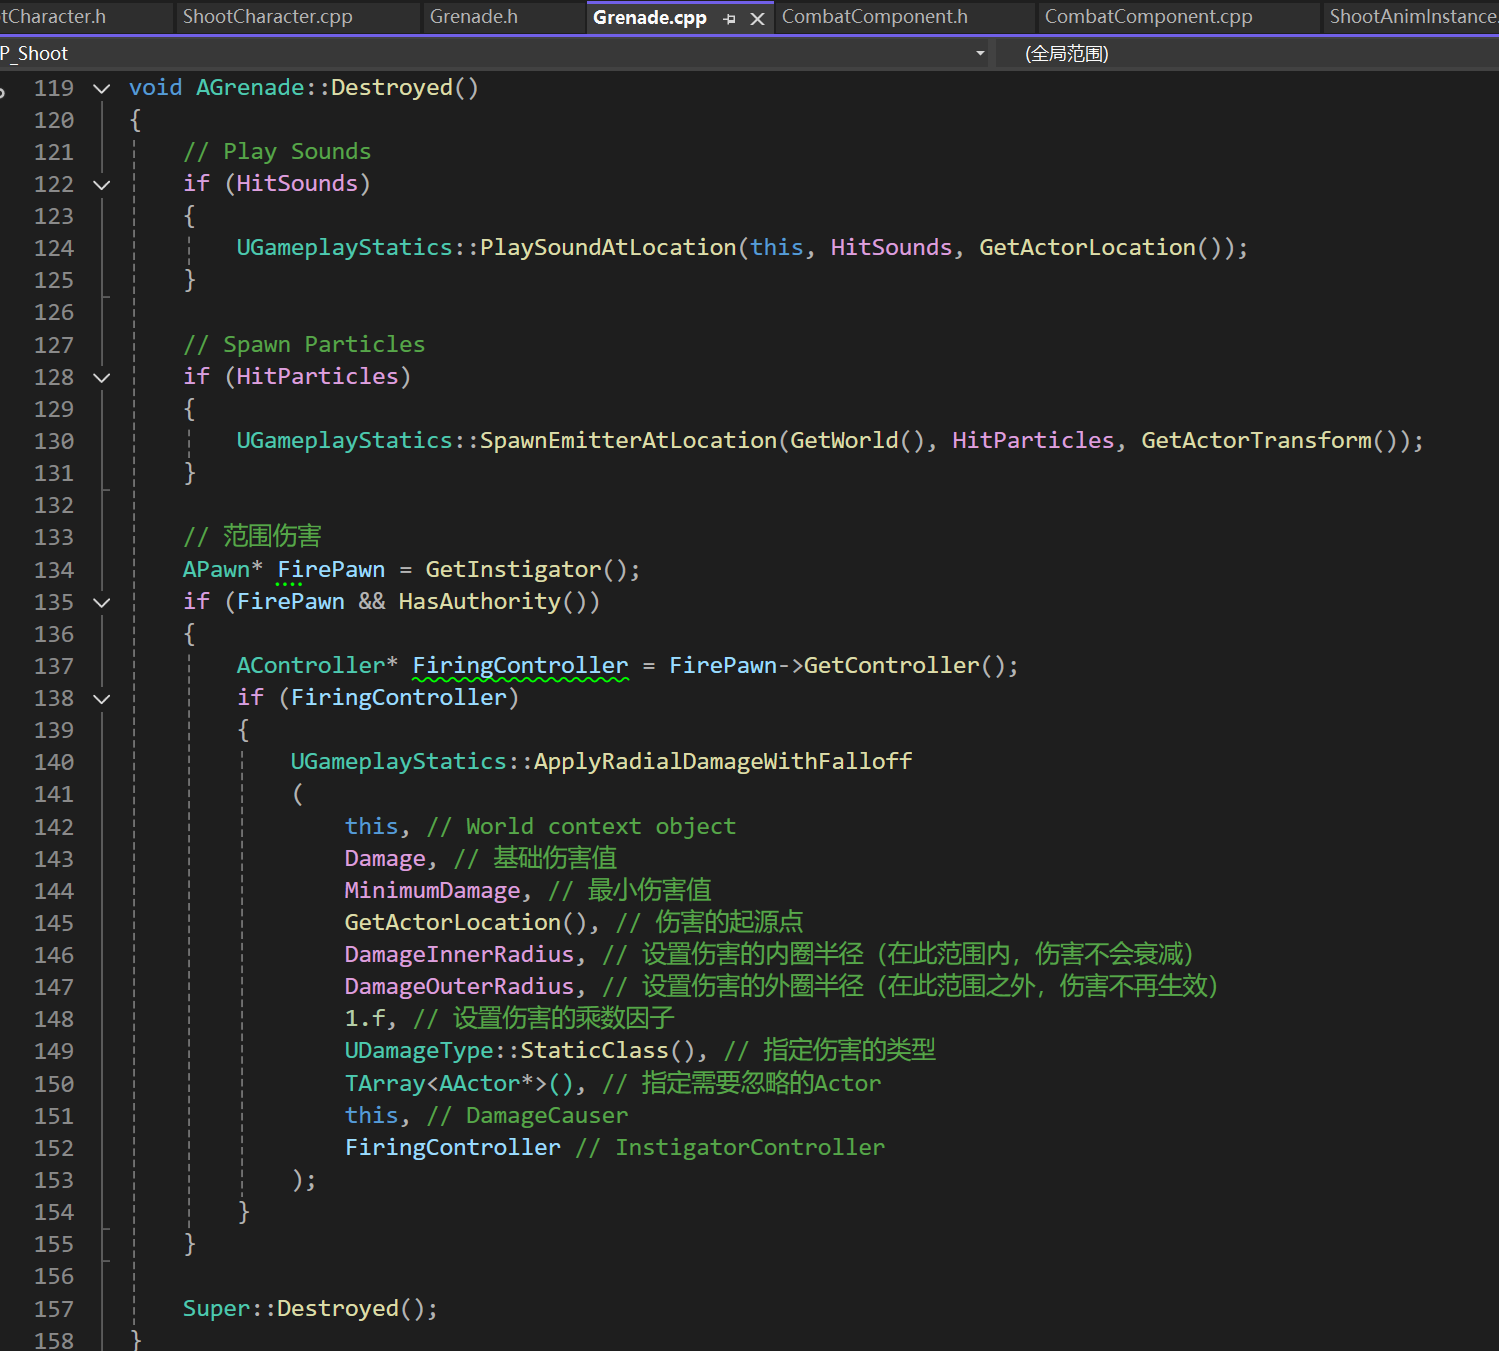Pin the Grenade.cpp tab
Screen dimensions: 1499x1351
(729, 19)
